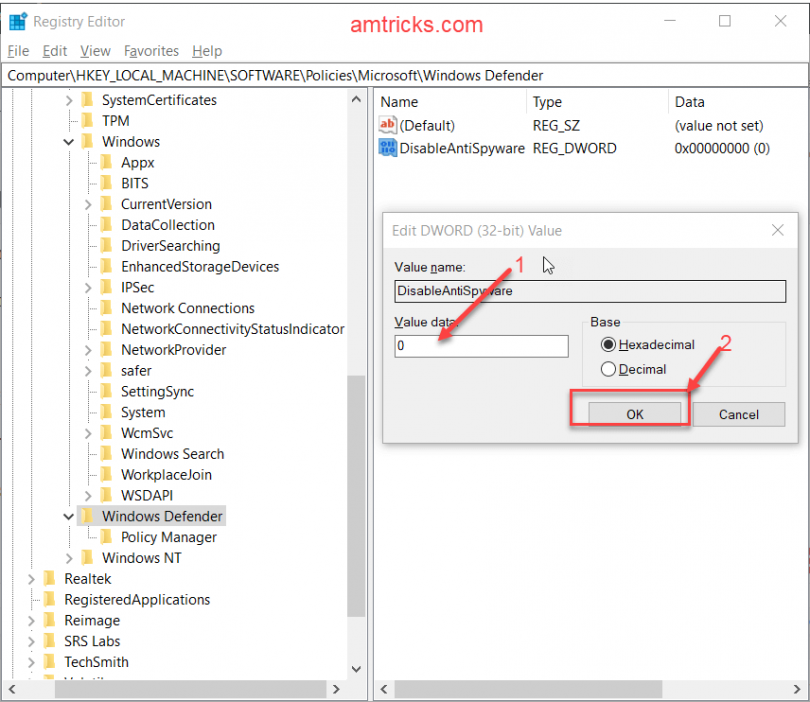
Task: Select the DisableAntiSpyware REG_DWORD icon
Action: click(x=390, y=147)
